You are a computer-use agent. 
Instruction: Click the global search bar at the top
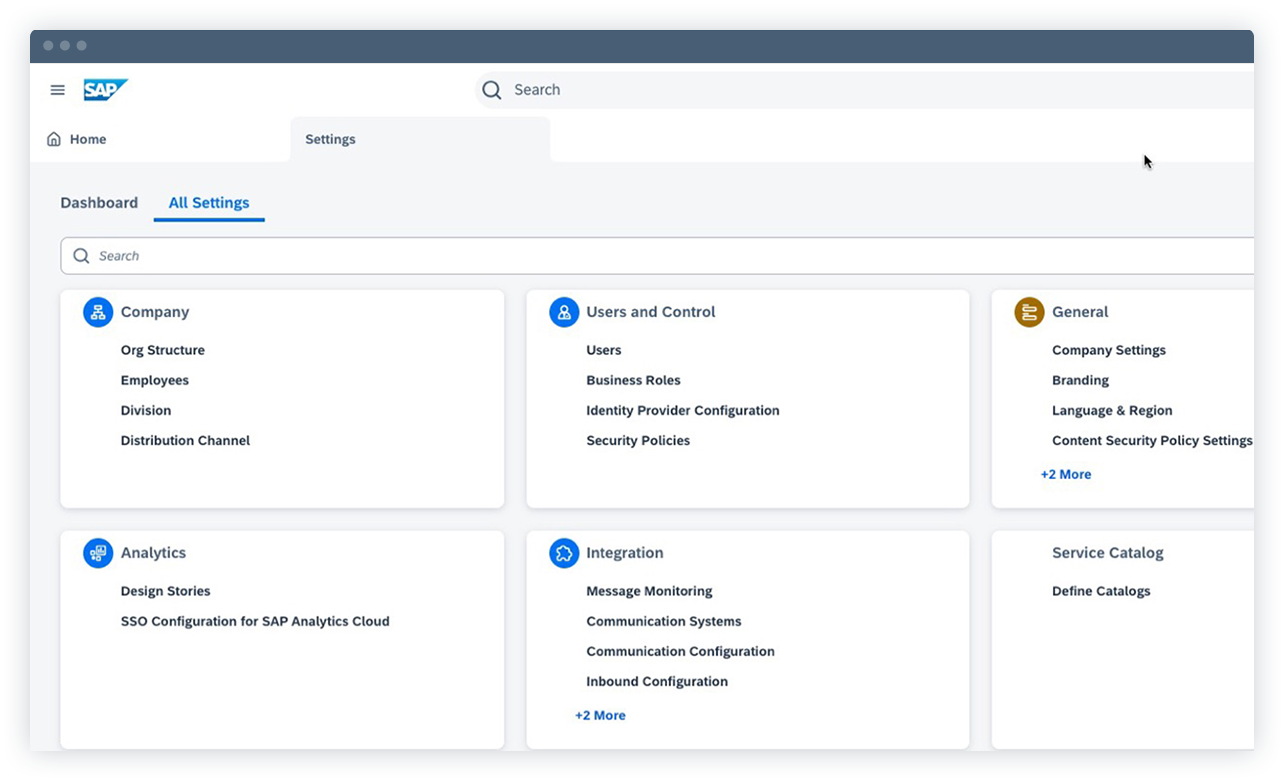tap(700, 89)
